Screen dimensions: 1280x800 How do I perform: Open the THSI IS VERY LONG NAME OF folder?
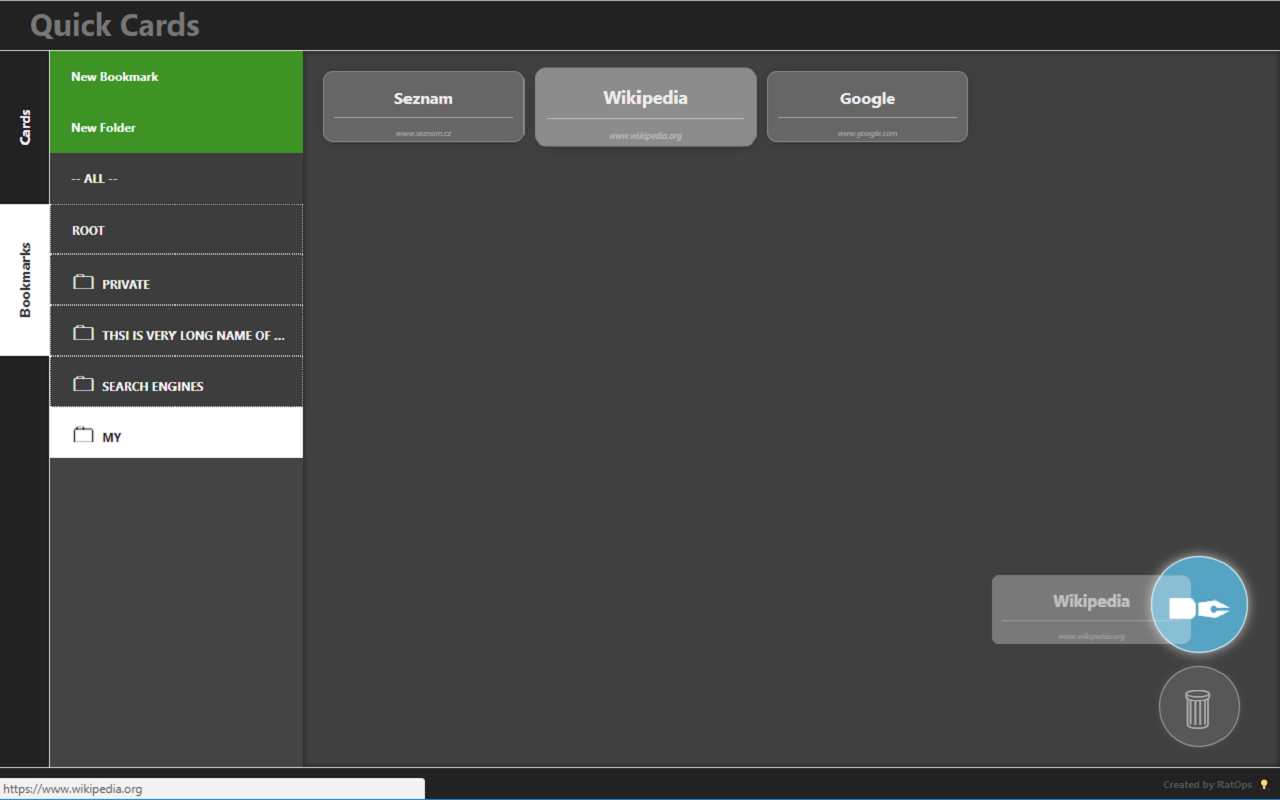tap(176, 332)
